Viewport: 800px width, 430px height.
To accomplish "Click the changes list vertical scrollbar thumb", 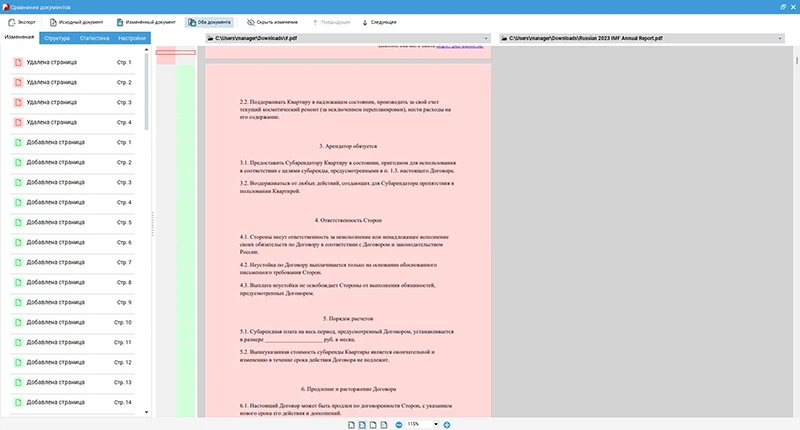I will pyautogui.click(x=146, y=92).
